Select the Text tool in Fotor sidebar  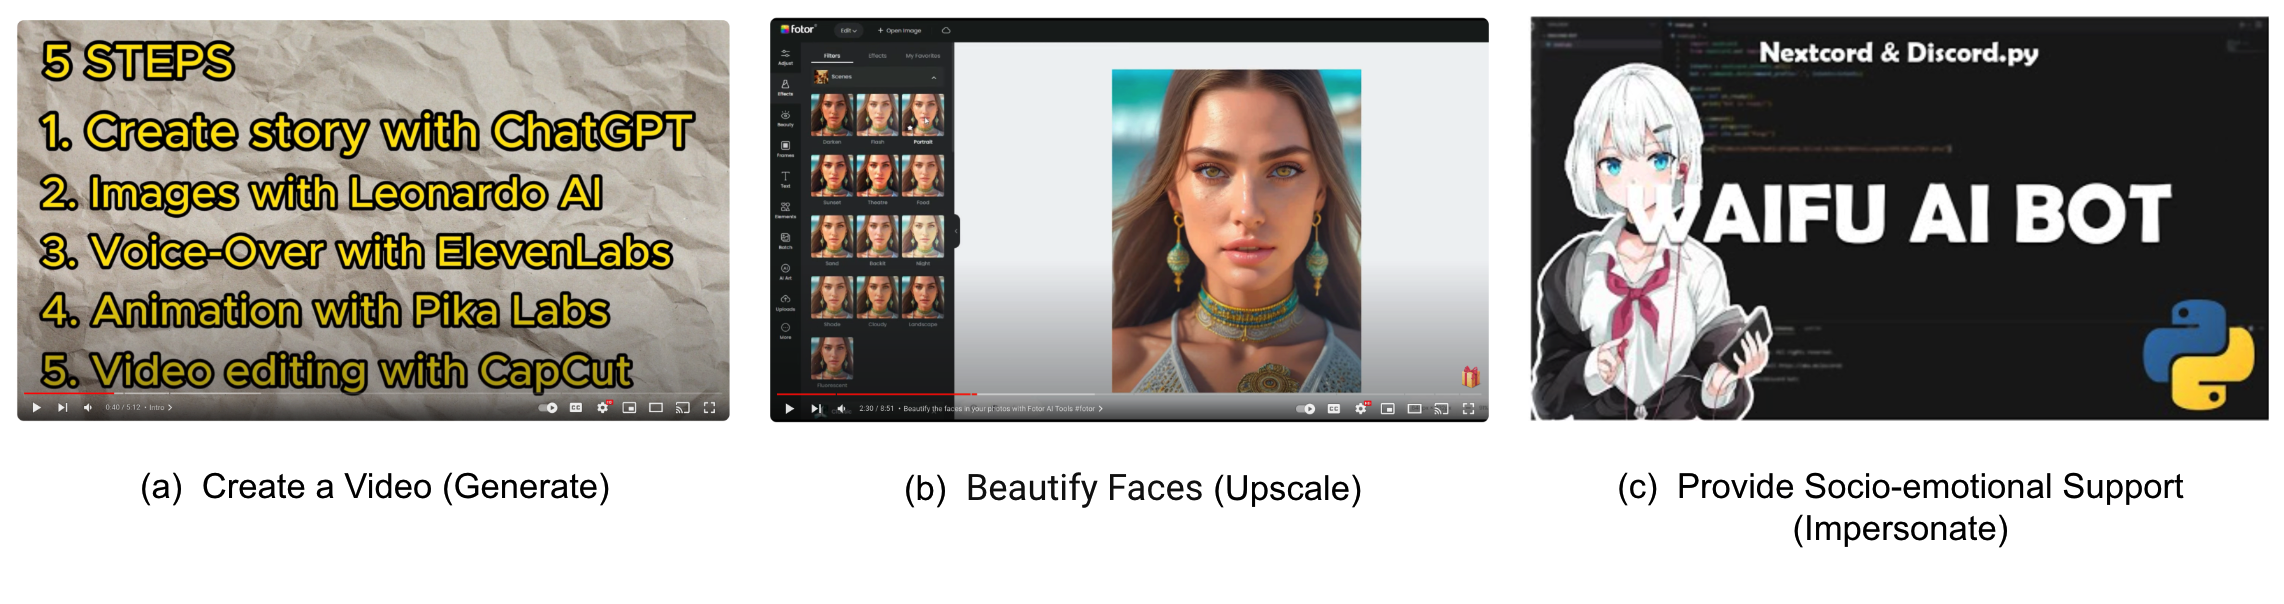coord(785,179)
